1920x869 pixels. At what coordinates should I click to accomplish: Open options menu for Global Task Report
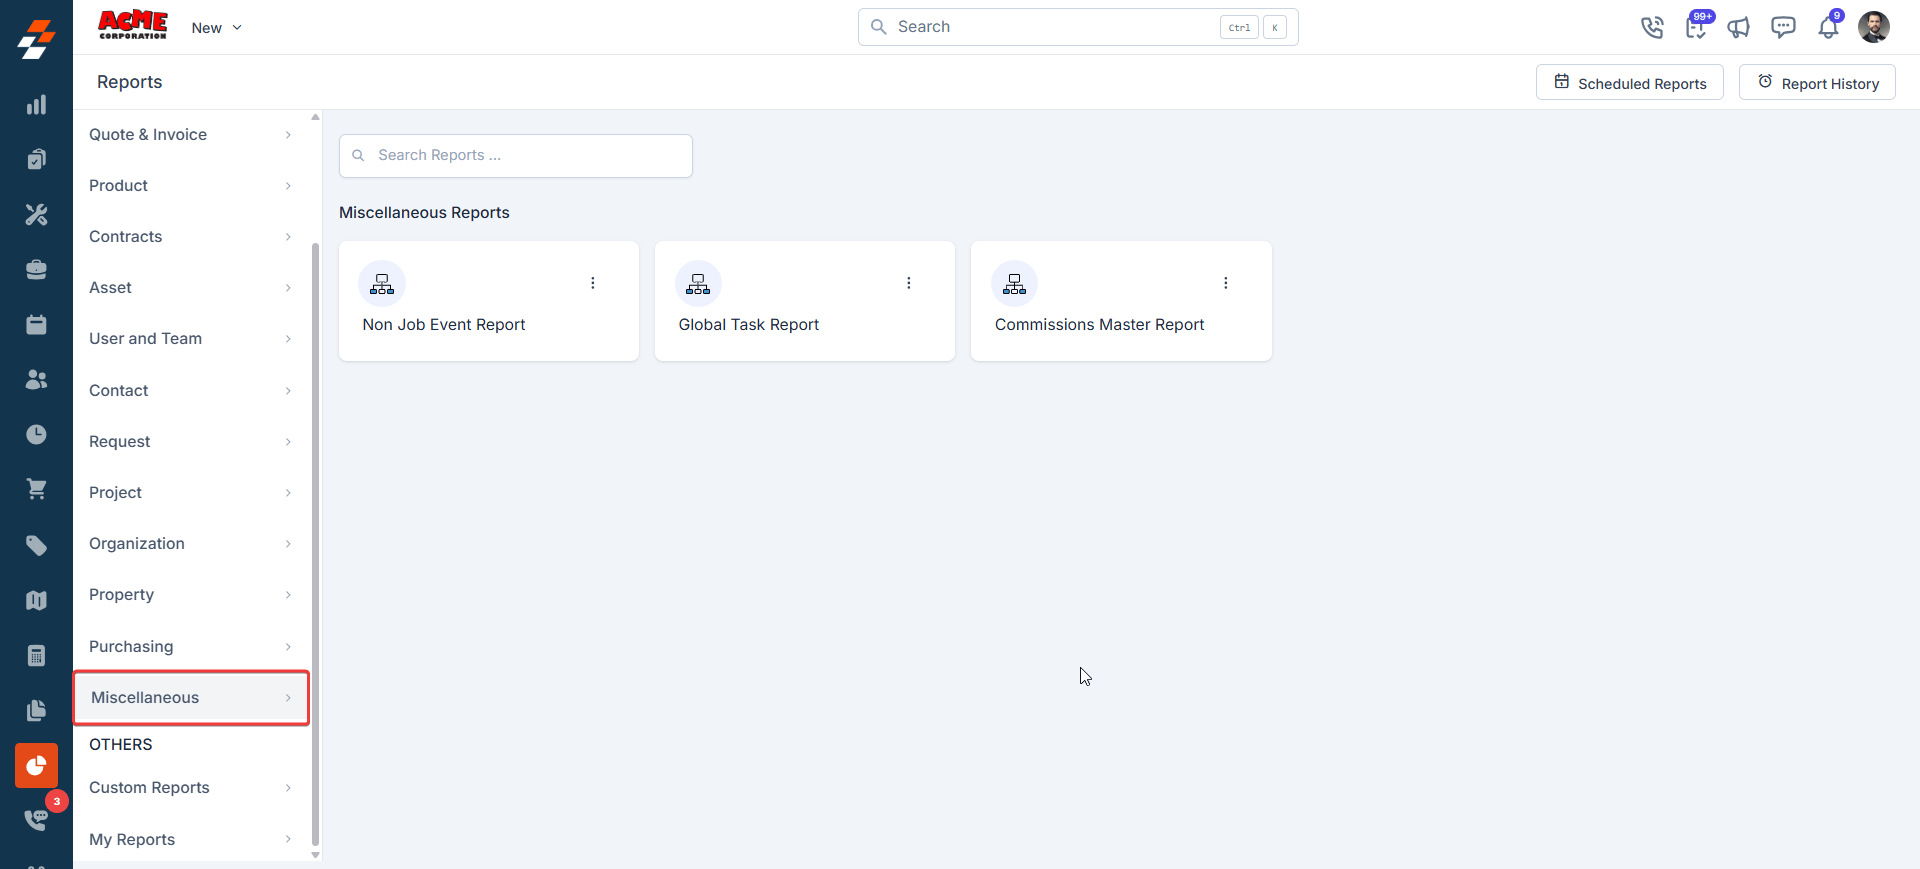pos(909,283)
